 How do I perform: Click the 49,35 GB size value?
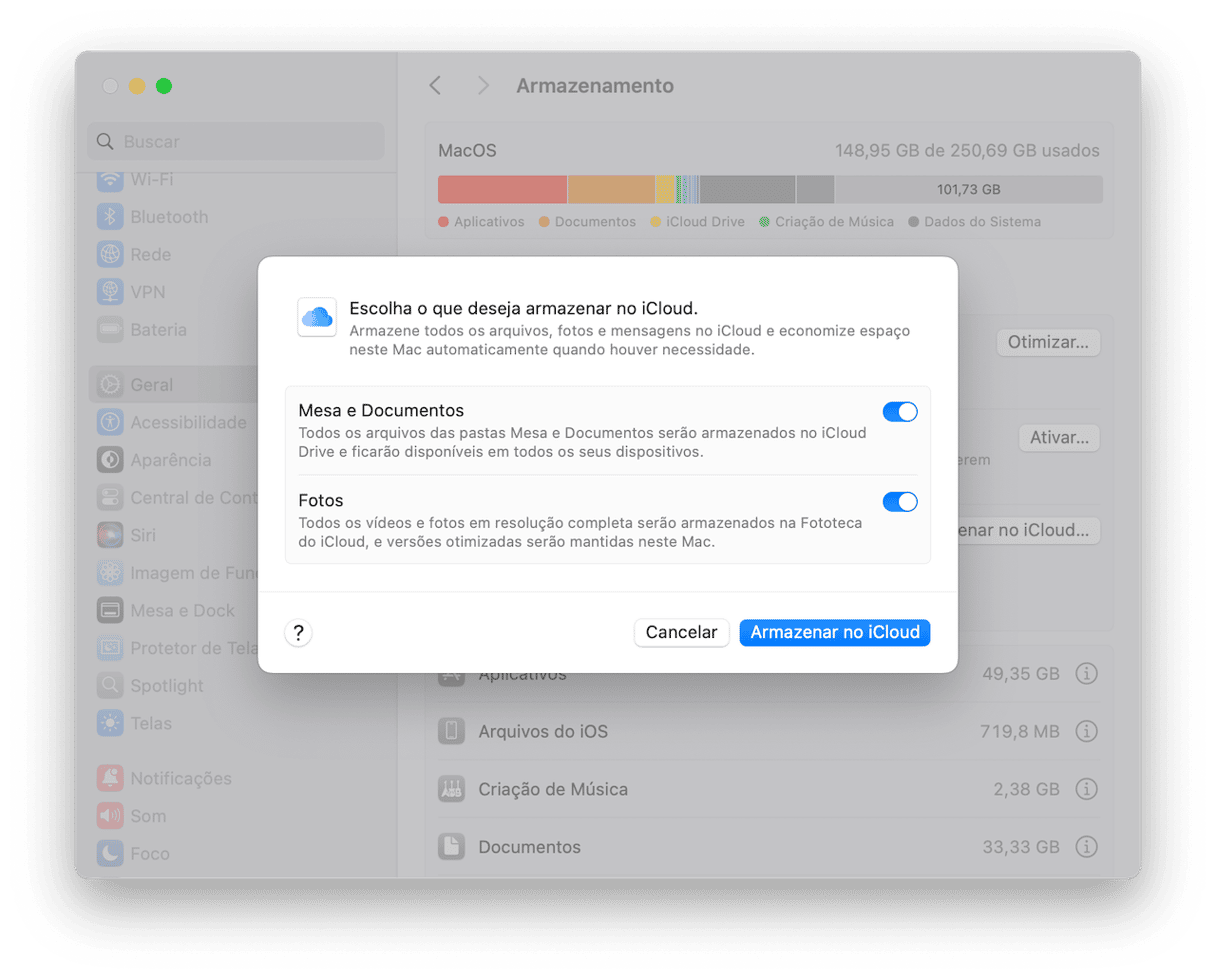(1020, 674)
